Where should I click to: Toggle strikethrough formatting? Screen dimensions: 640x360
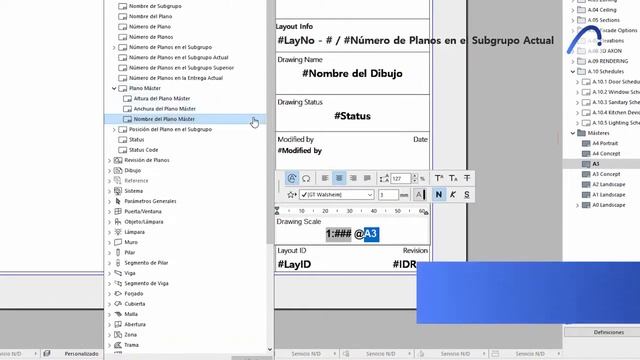pos(467,178)
